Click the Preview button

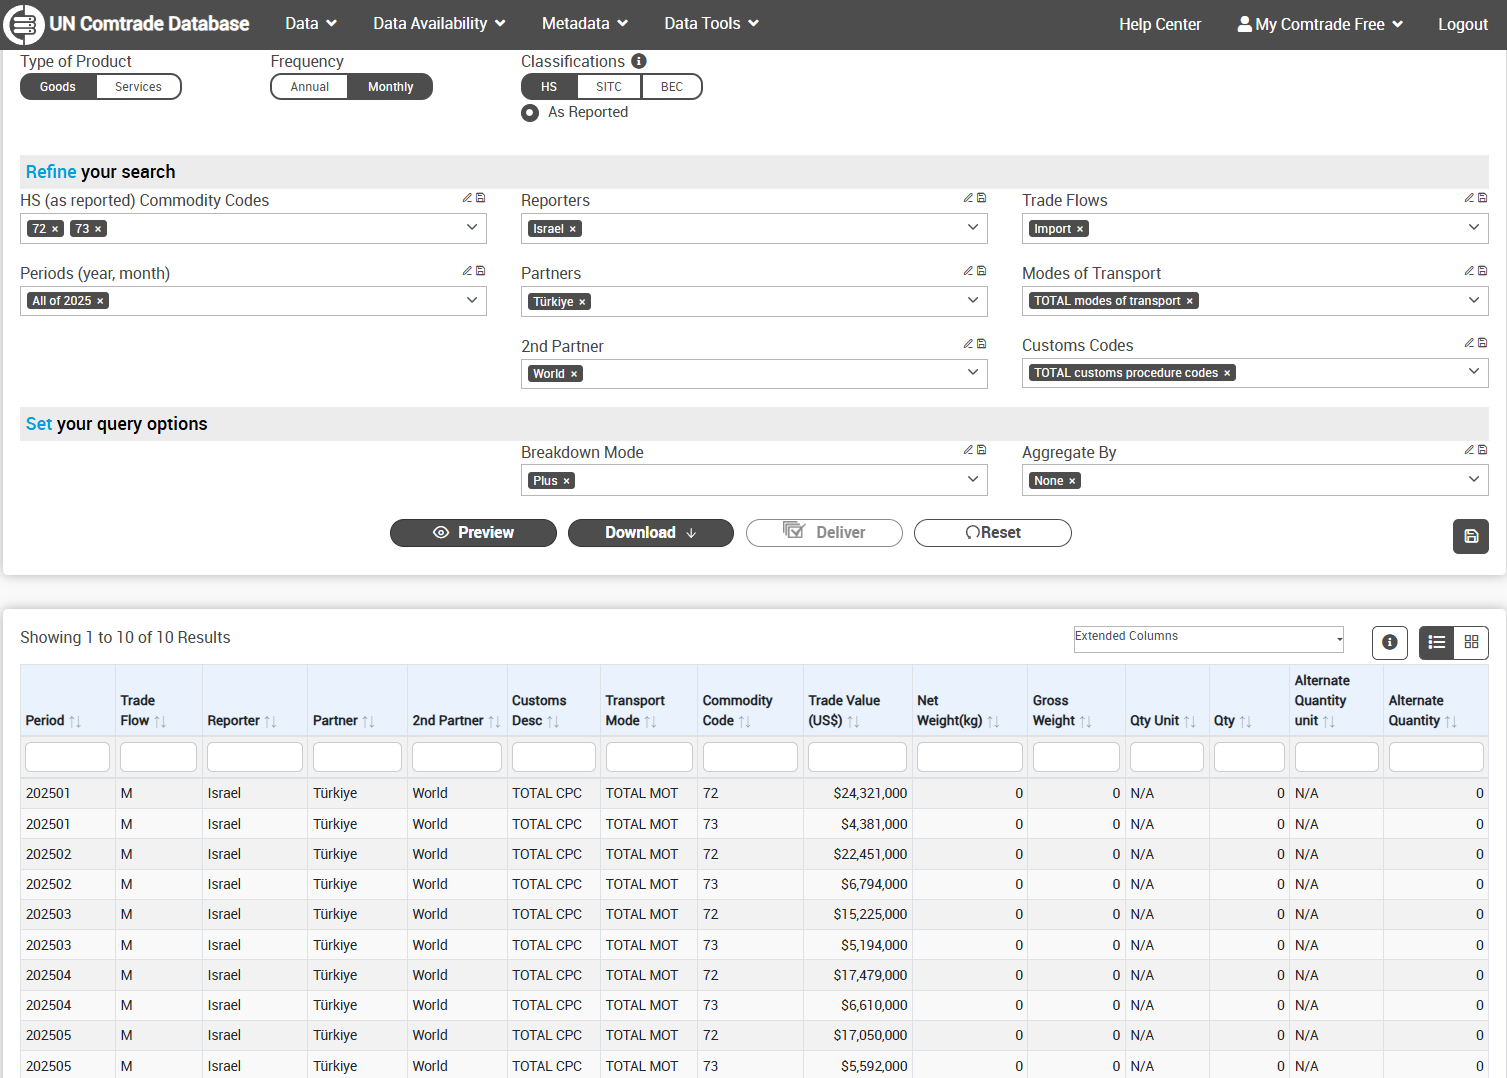[473, 533]
